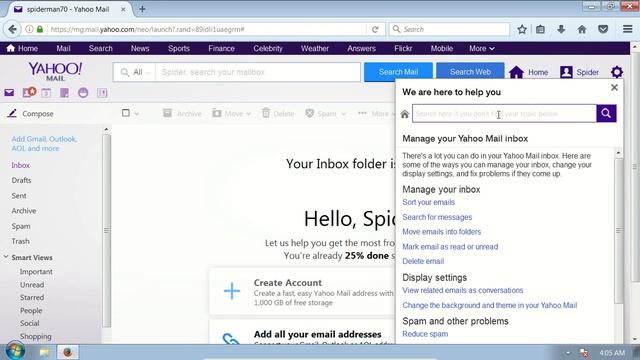Select the Inbox folder

click(20, 165)
